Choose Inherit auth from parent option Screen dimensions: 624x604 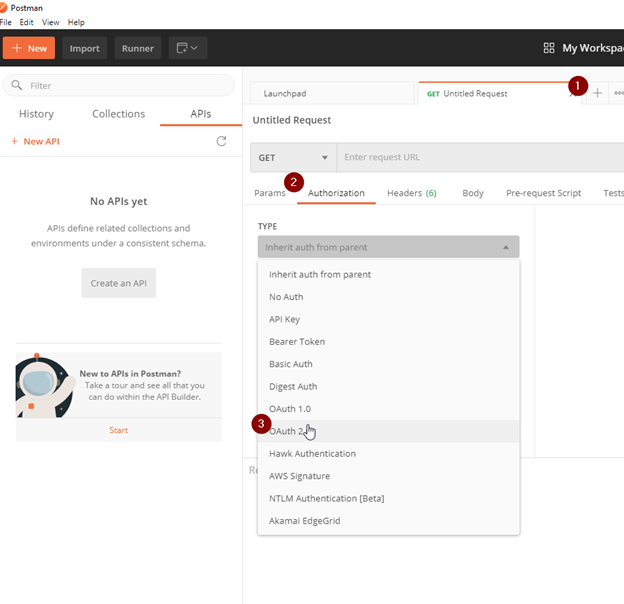[388, 275]
